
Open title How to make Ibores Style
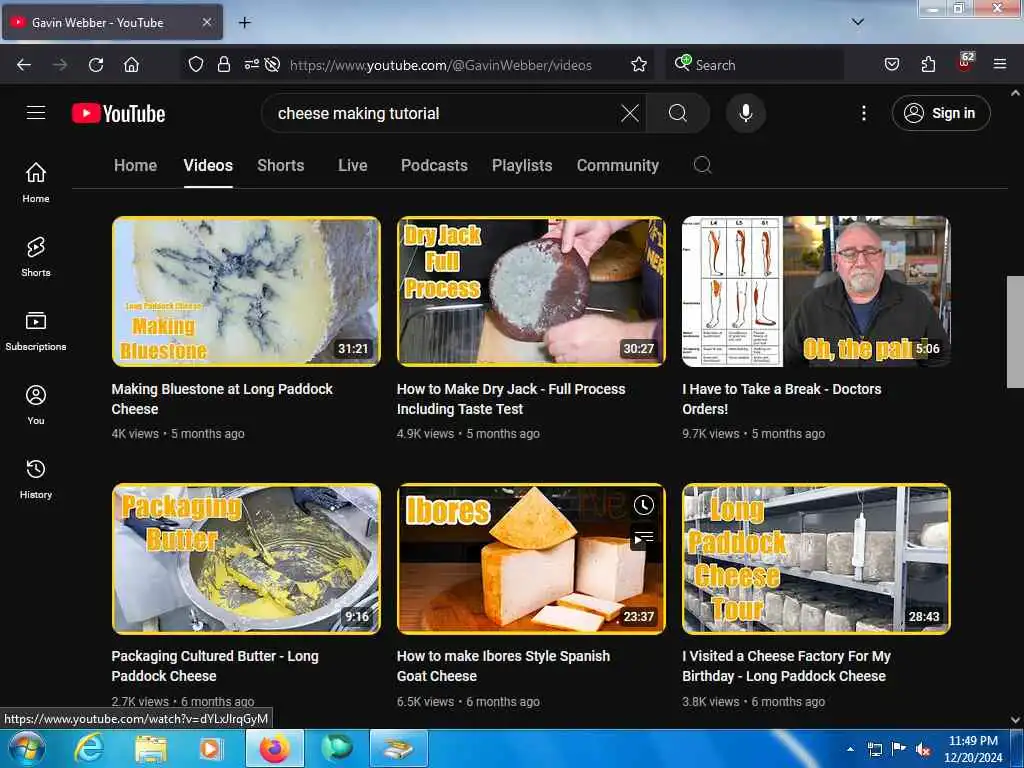[x=503, y=666]
